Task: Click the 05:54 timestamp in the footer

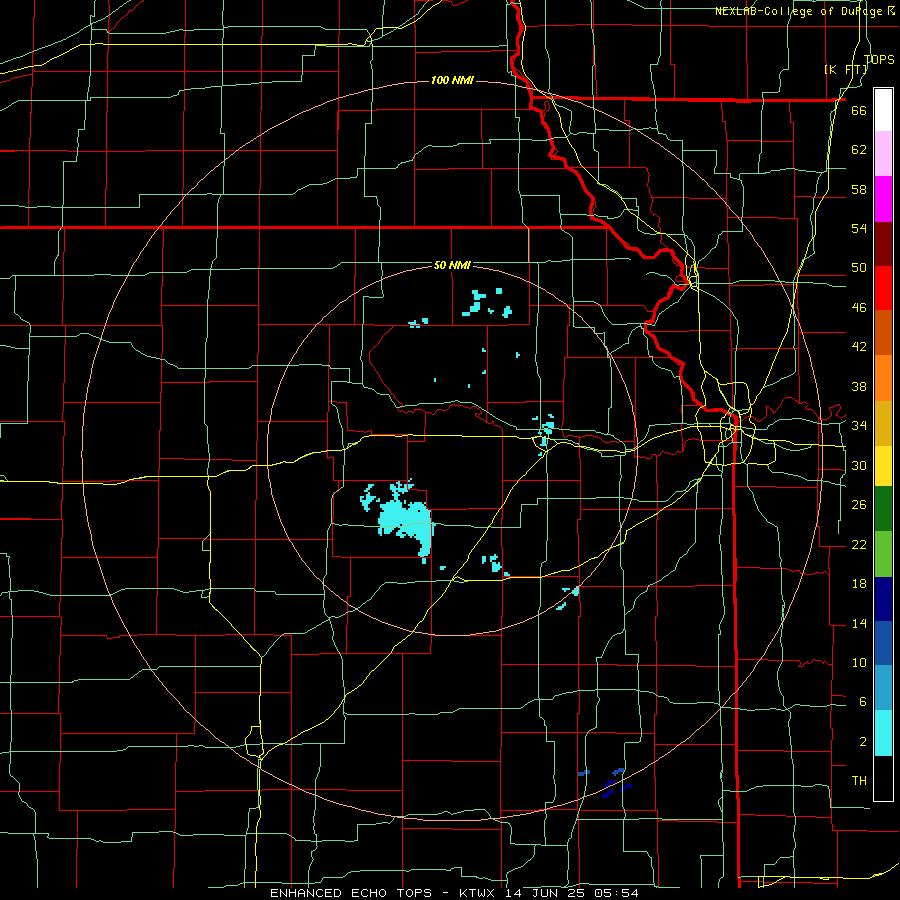Action: pos(617,893)
